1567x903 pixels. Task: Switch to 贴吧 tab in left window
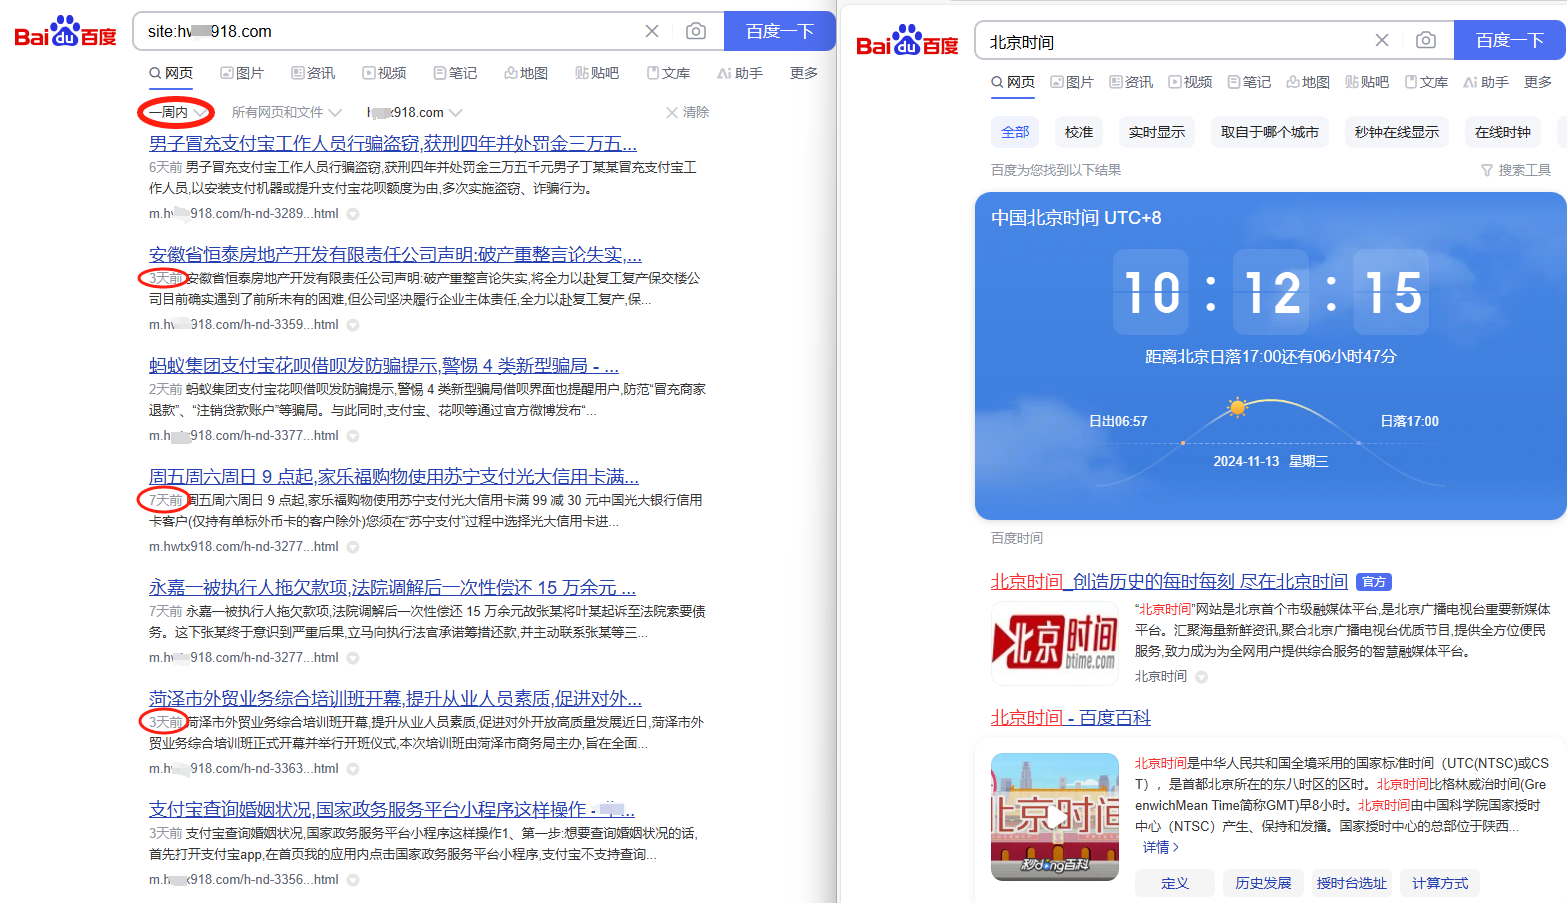tap(597, 73)
